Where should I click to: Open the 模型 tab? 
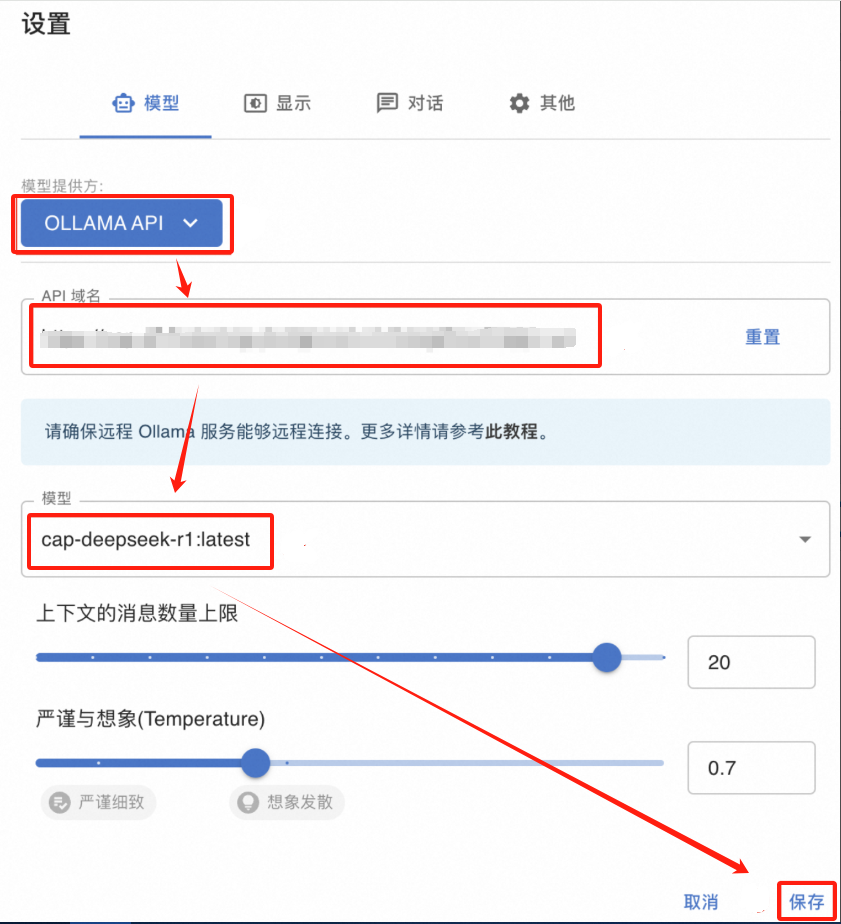pyautogui.click(x=146, y=103)
